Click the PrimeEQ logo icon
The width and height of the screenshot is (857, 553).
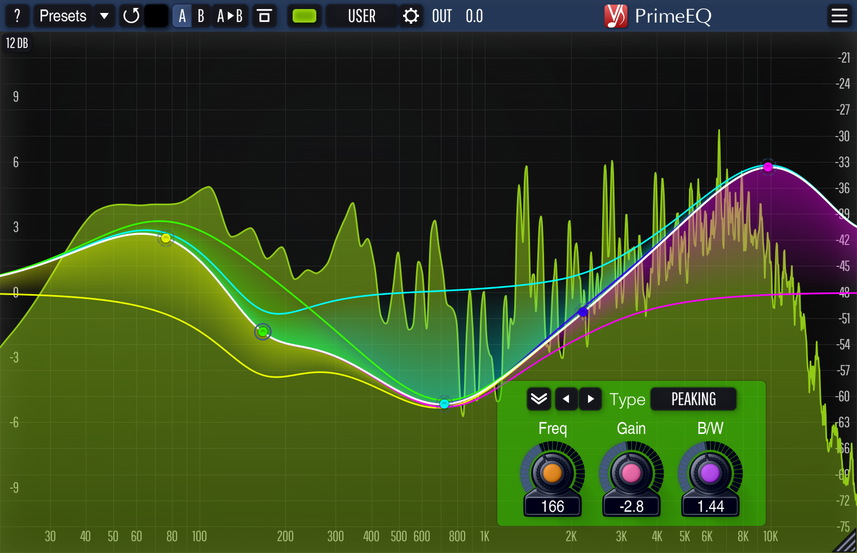617,16
